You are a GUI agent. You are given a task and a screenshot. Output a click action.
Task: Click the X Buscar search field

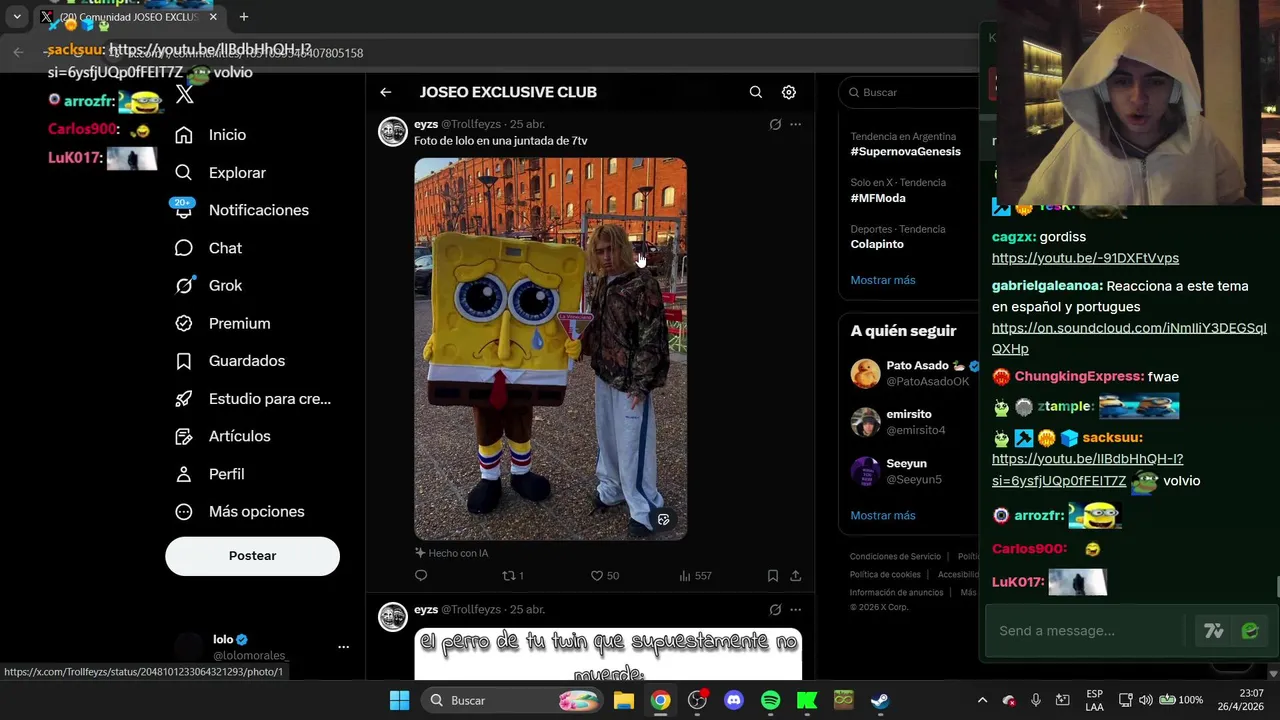point(910,92)
